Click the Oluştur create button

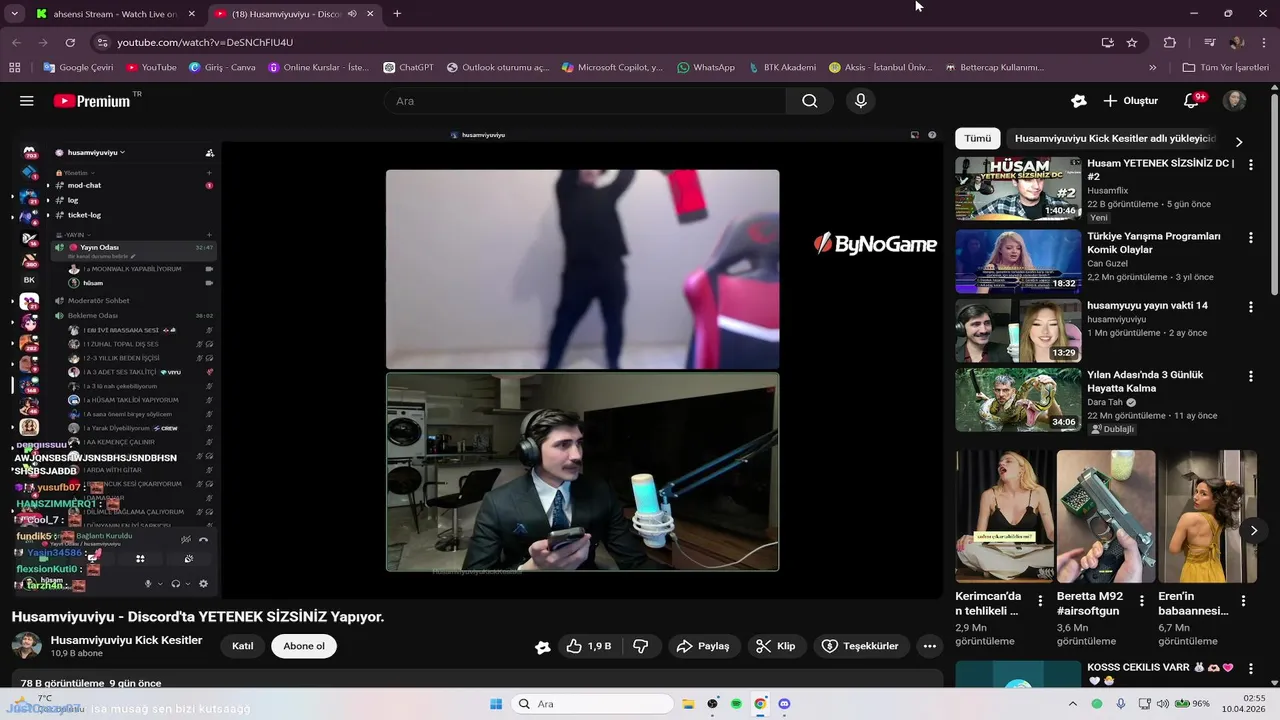coord(1131,101)
